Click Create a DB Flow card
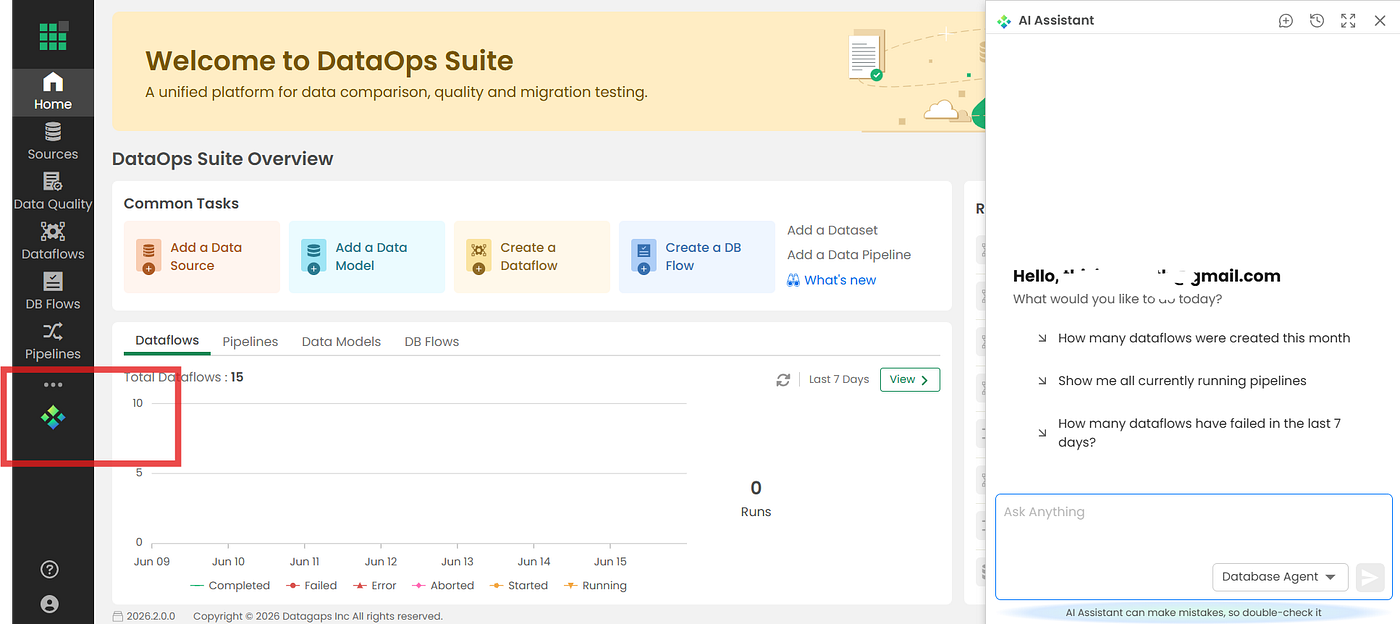 697,257
